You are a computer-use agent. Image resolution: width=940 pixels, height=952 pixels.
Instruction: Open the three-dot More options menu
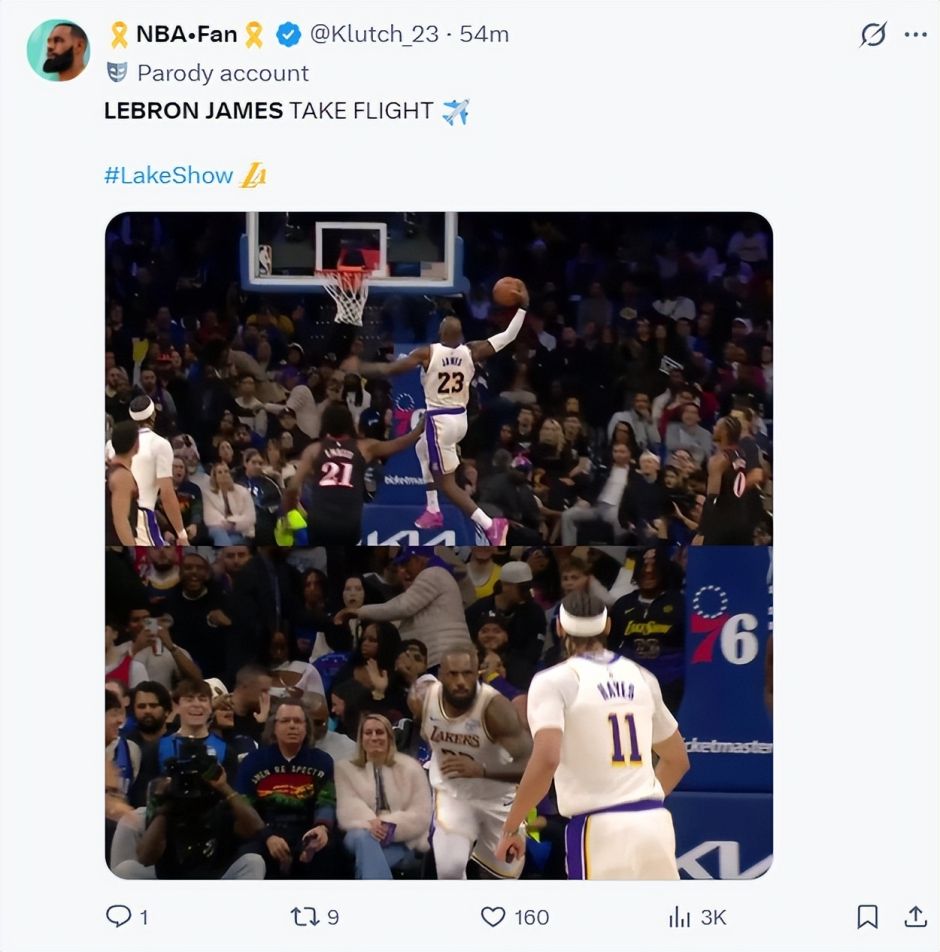[x=915, y=34]
